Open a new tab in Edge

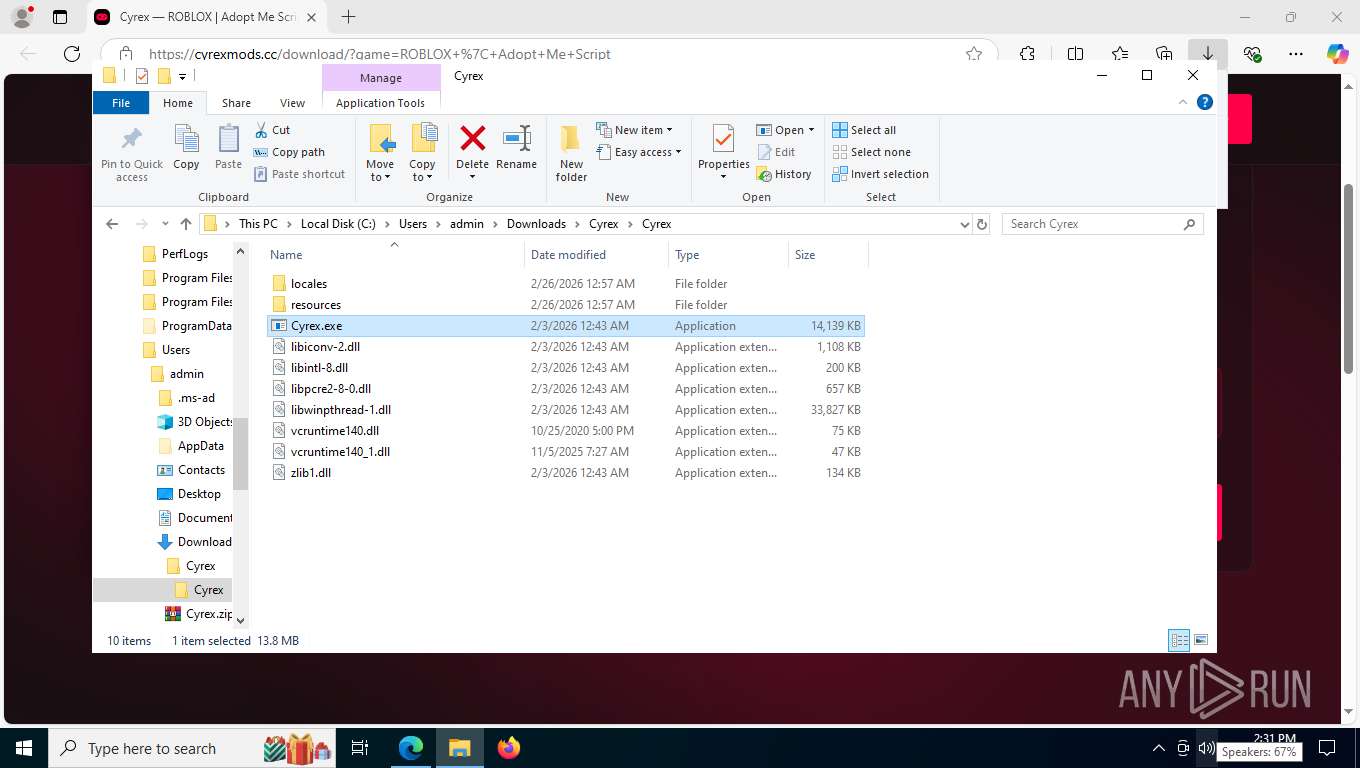[348, 17]
